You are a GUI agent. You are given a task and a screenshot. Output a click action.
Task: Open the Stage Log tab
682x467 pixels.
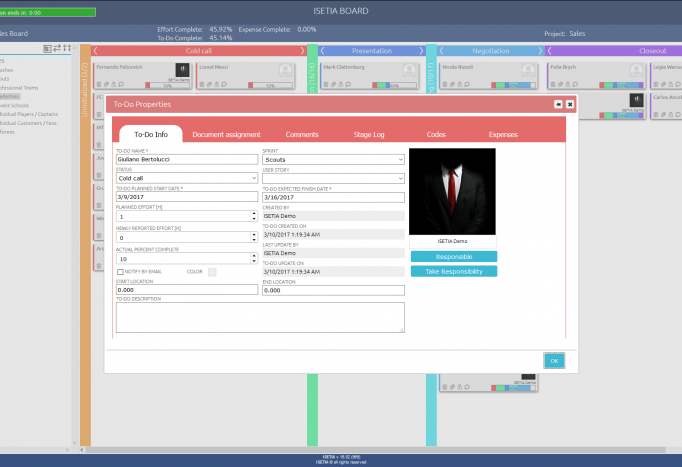(371, 134)
